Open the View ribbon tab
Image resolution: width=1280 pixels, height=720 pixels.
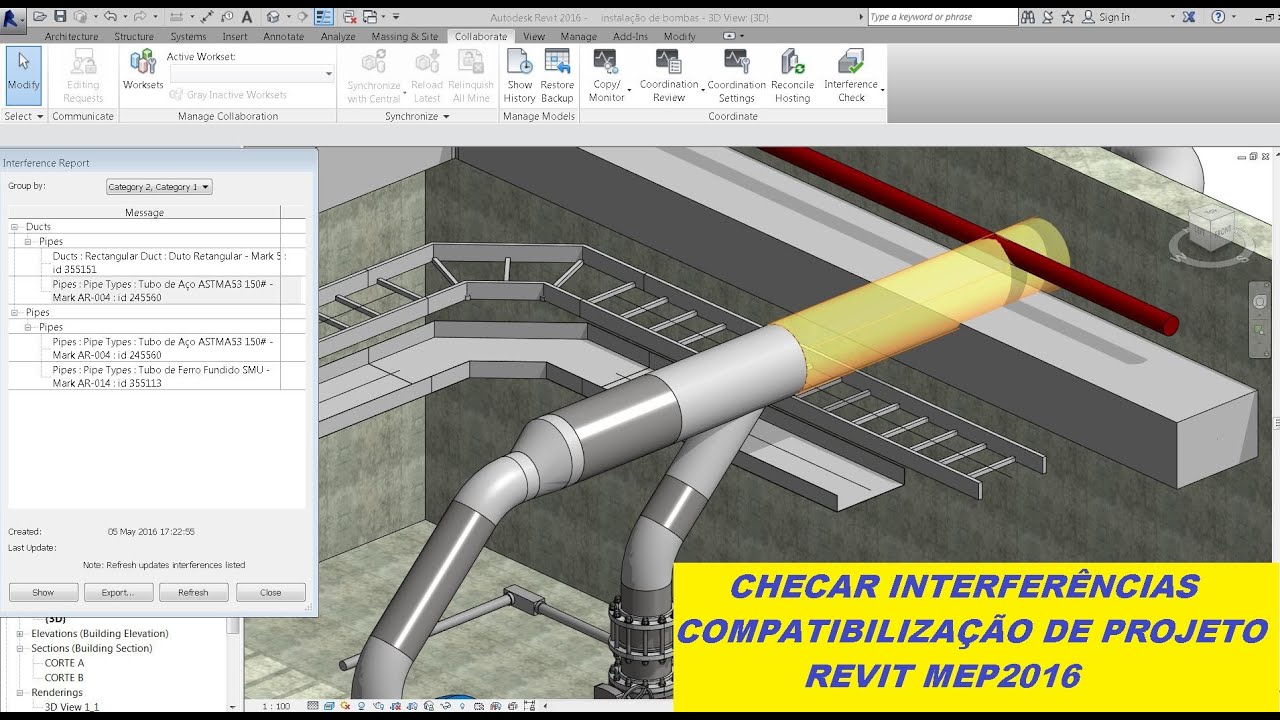point(534,36)
